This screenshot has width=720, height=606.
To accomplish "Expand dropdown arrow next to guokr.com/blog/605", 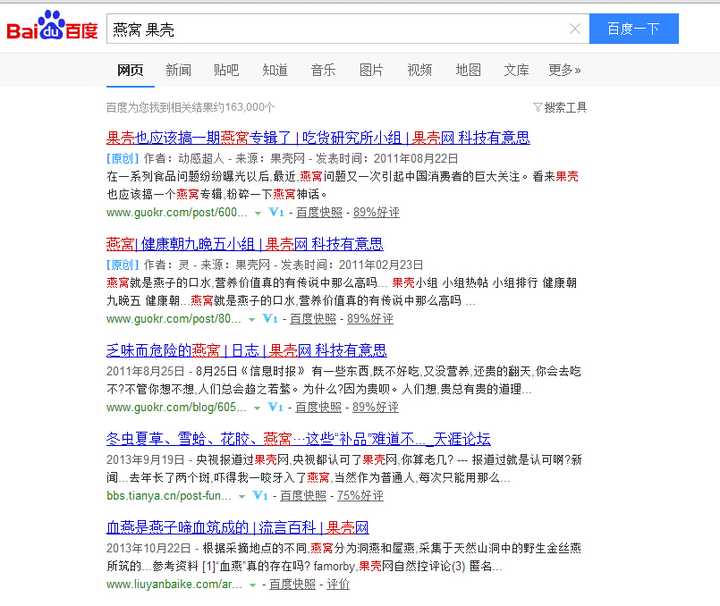I will pos(257,409).
